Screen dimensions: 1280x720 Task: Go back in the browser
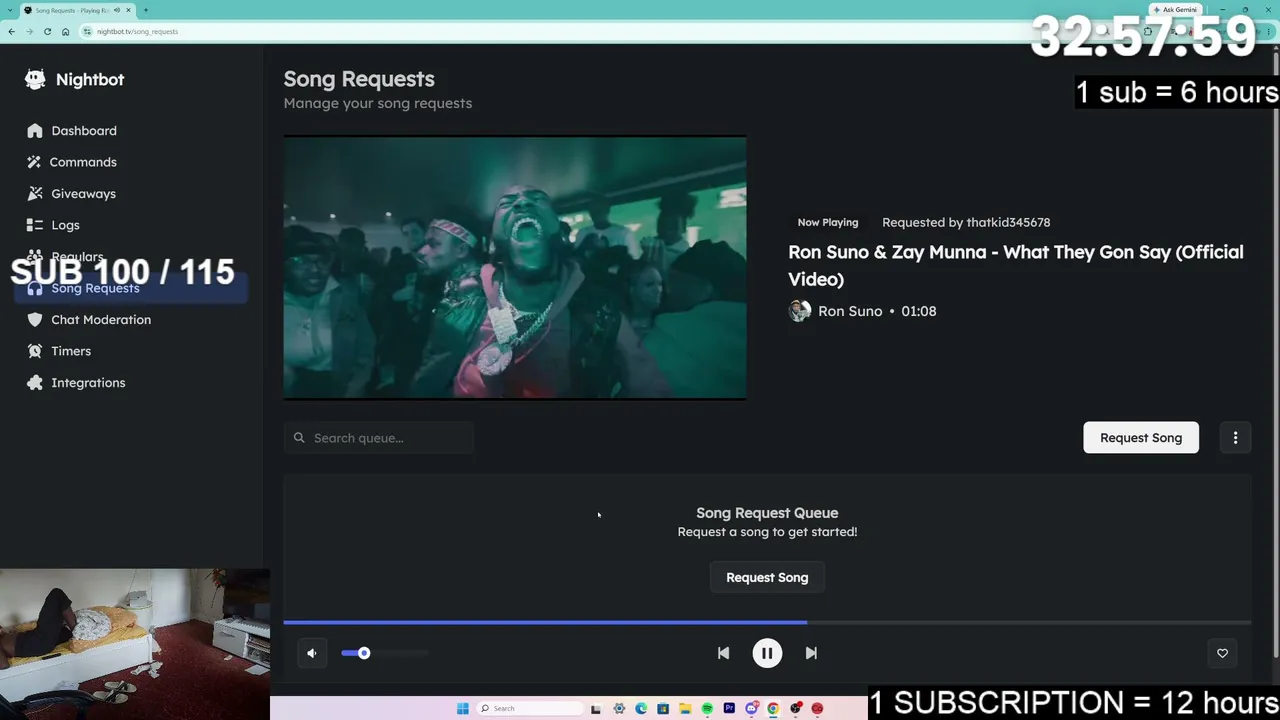click(11, 31)
